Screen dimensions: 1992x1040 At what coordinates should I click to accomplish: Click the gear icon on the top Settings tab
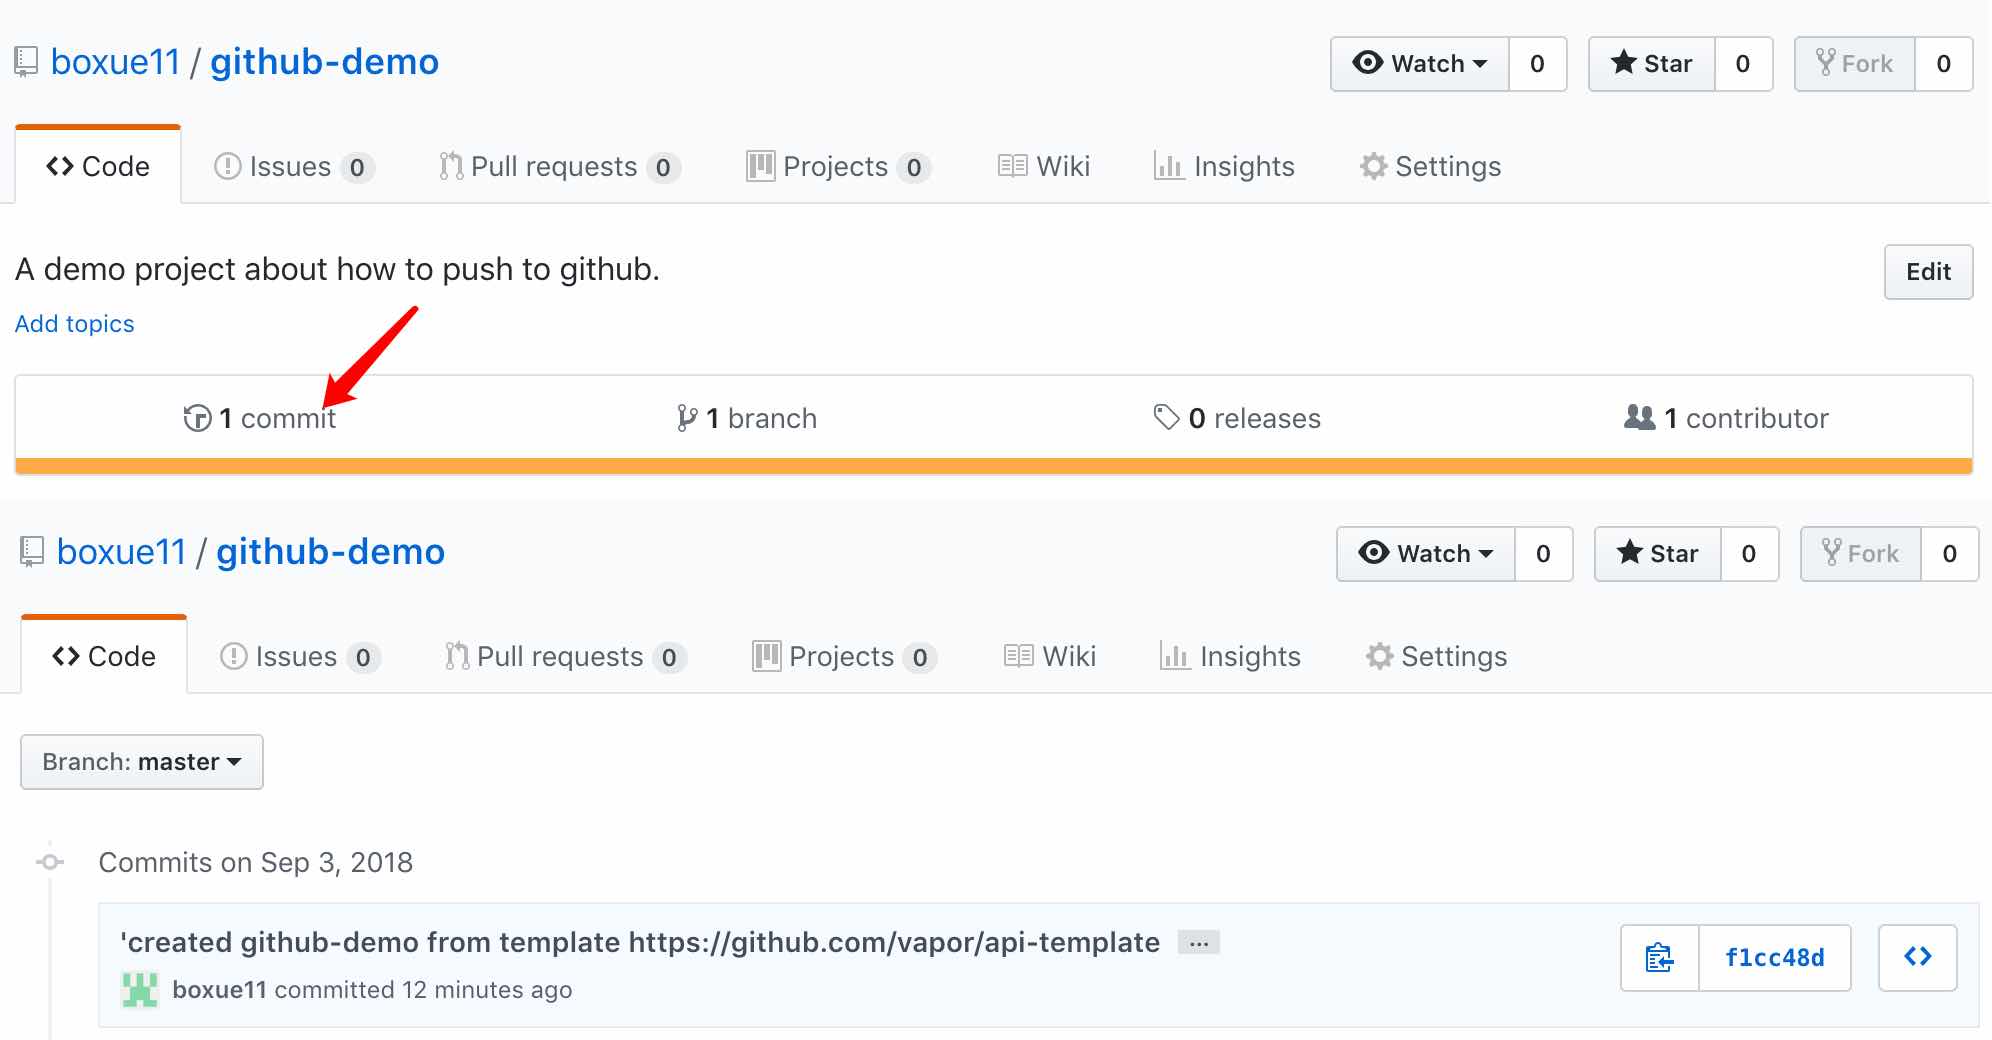click(1374, 166)
